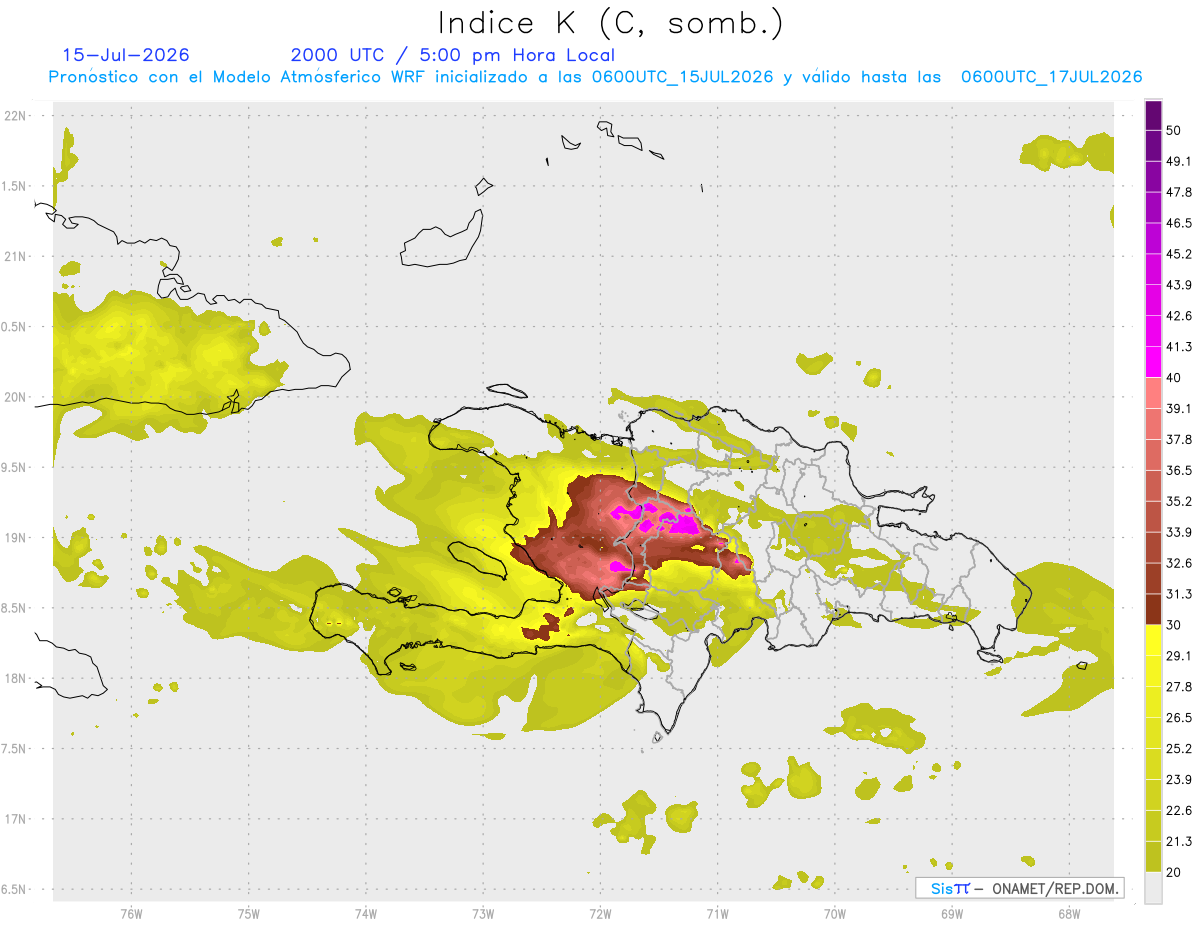The width and height of the screenshot is (1200, 927).
Task: Click the "46.5" color scale value
Action: point(1178,223)
